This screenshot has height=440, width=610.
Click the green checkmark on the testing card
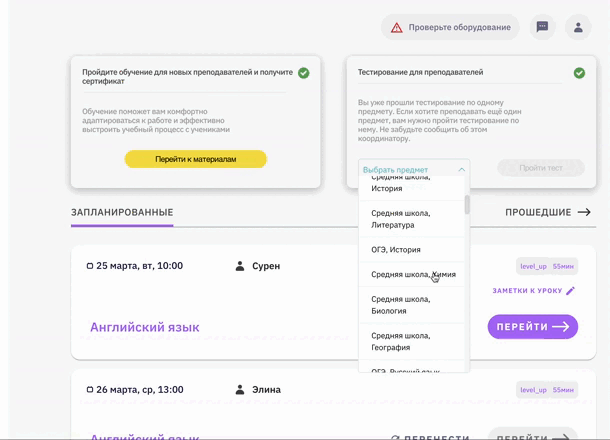coord(579,73)
